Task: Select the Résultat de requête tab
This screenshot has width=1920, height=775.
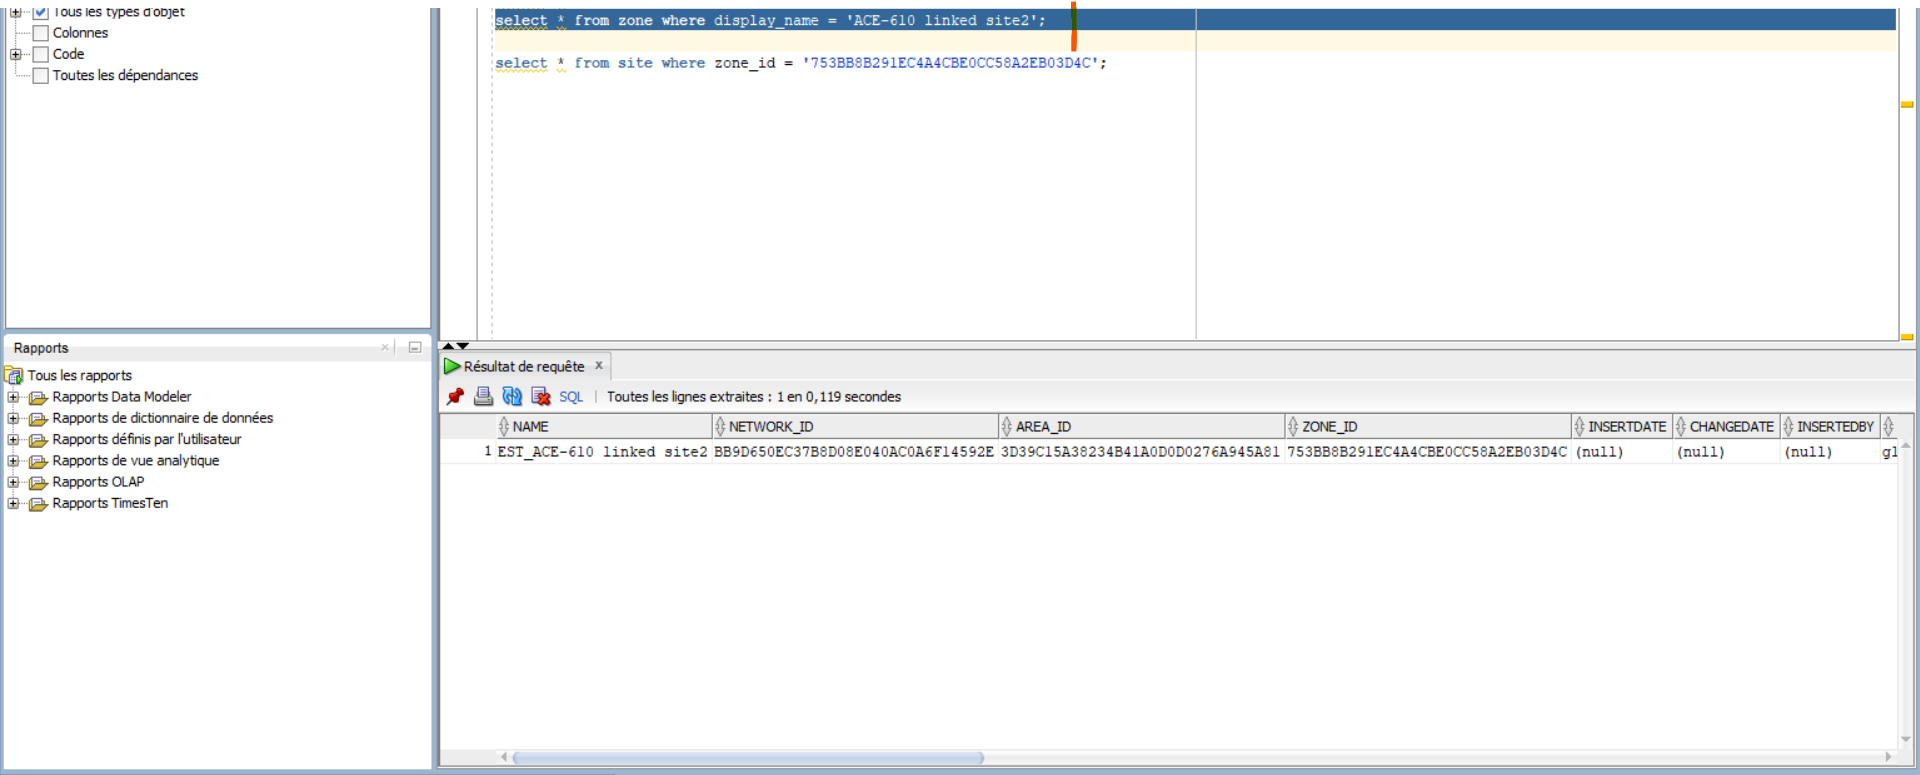Action: pos(523,367)
